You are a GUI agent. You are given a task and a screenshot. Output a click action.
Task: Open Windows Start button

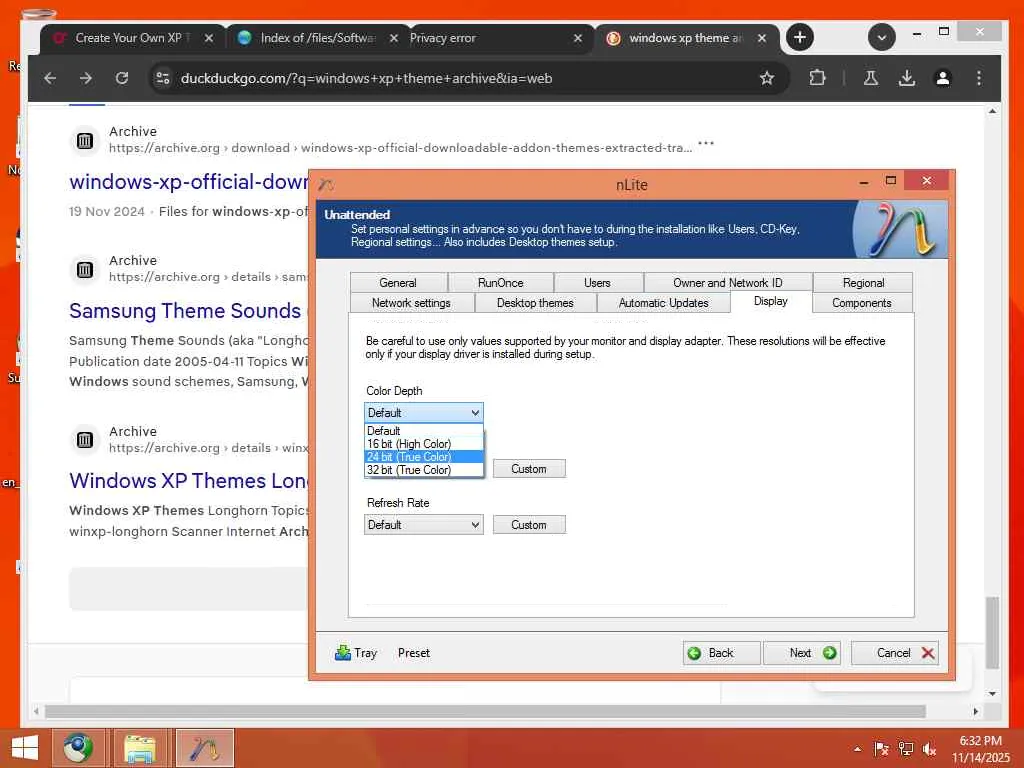click(24, 748)
